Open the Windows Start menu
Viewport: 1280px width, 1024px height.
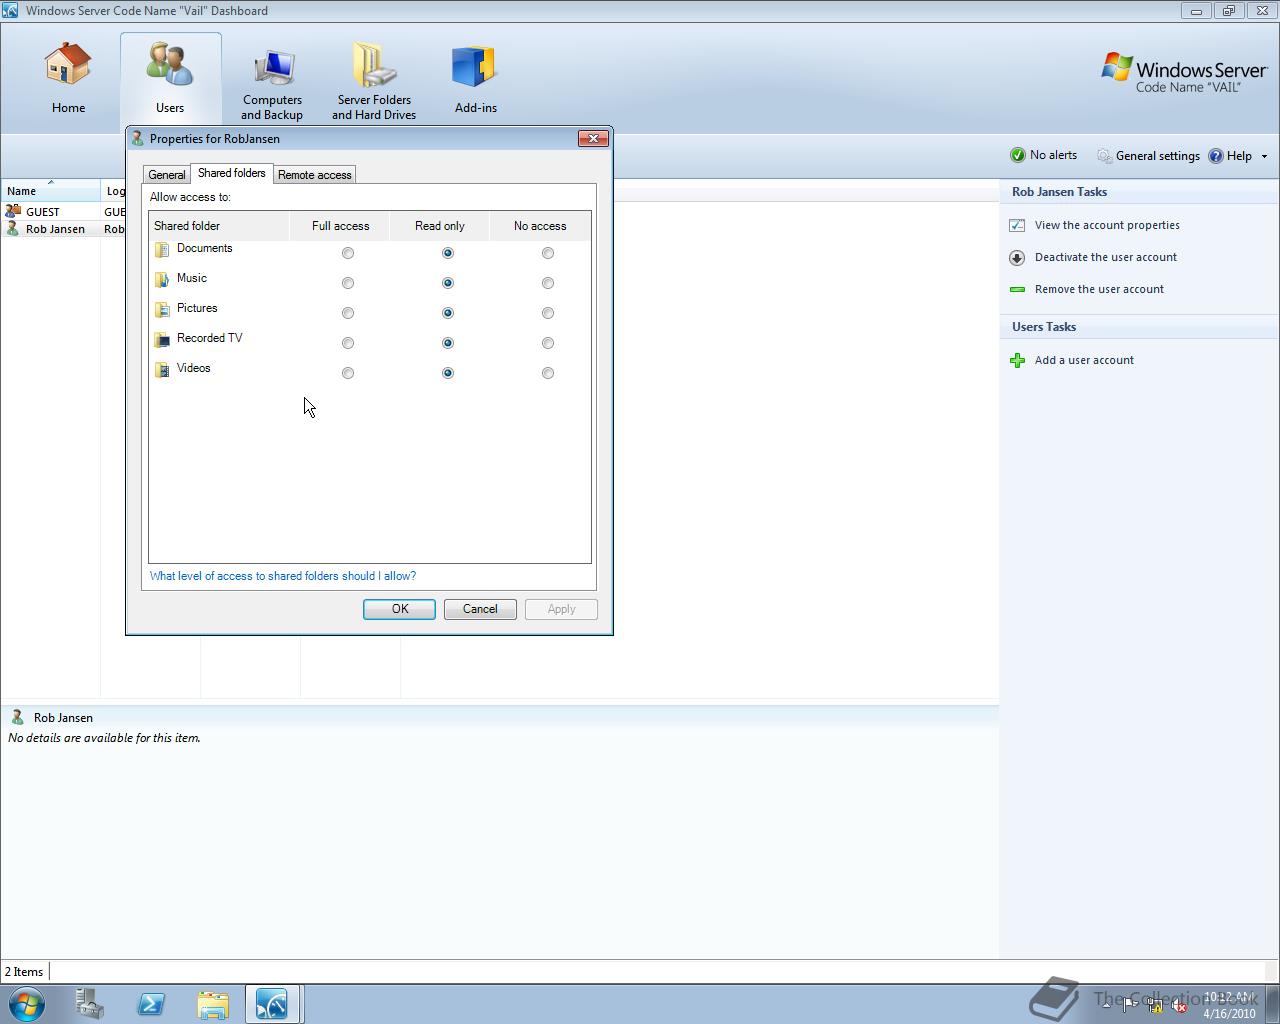point(27,1003)
